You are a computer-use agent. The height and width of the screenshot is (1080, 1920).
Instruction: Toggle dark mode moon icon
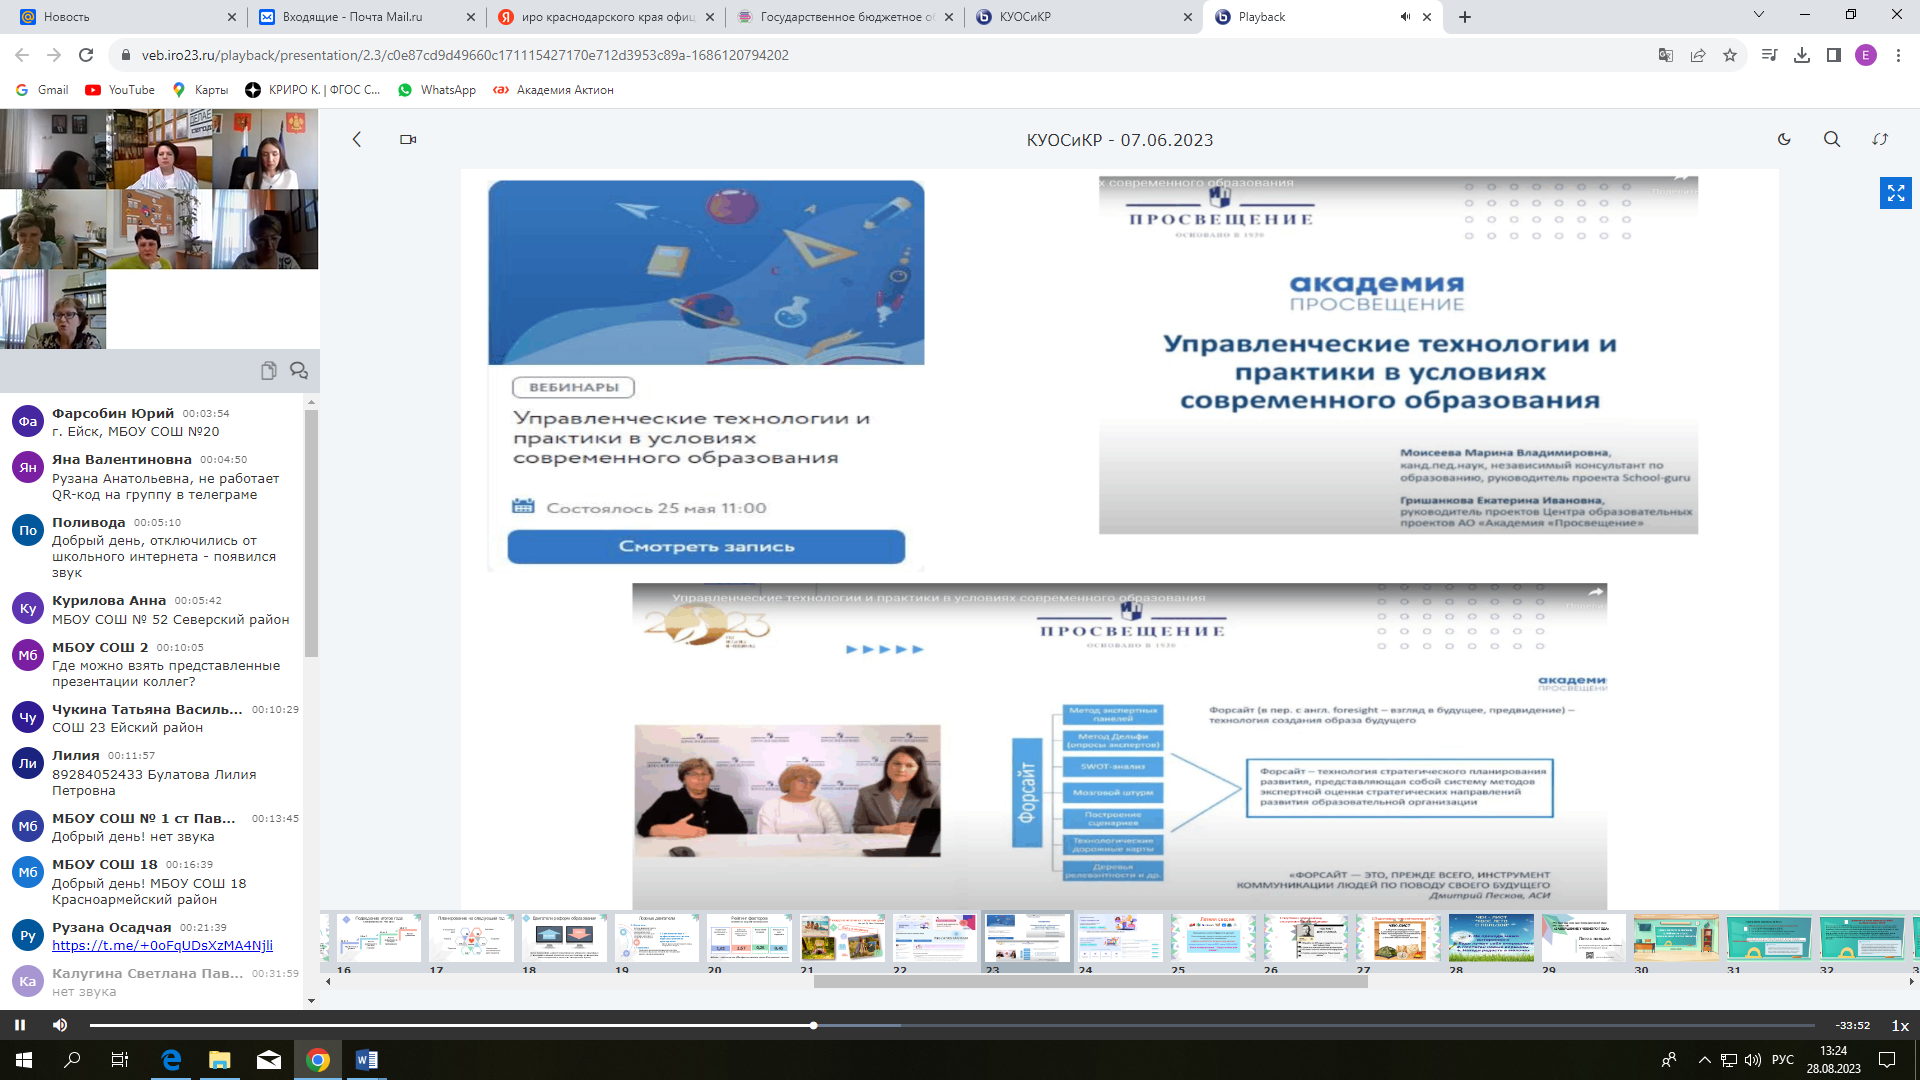click(x=1784, y=140)
